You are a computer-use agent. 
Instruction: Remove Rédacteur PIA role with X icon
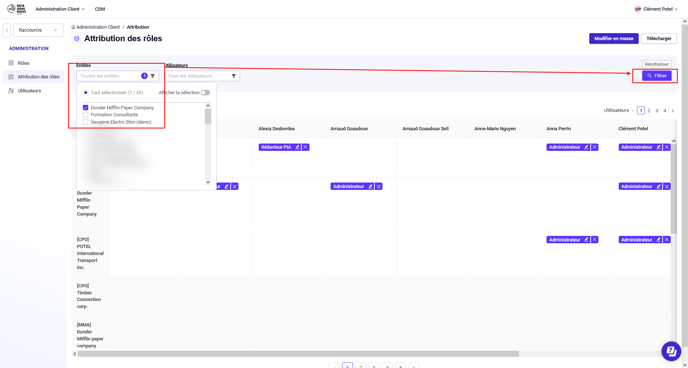(305, 147)
